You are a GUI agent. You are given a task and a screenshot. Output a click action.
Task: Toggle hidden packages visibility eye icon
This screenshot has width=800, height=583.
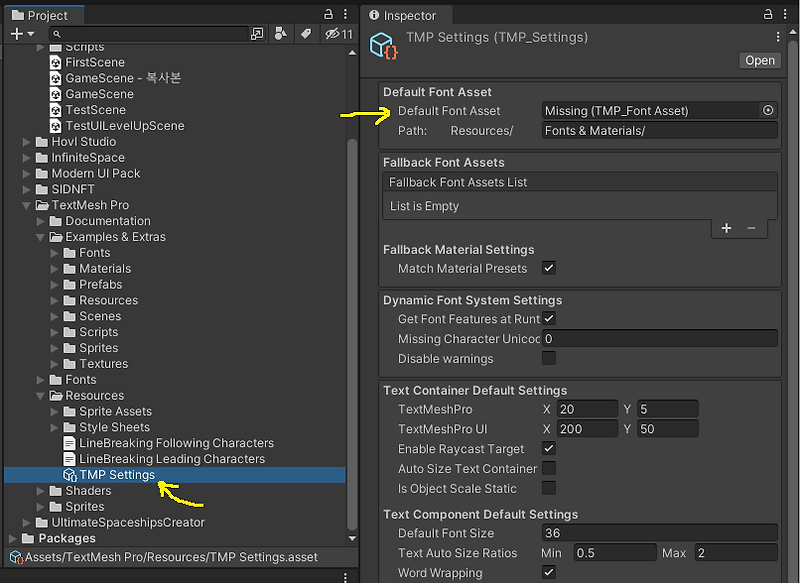coord(339,34)
